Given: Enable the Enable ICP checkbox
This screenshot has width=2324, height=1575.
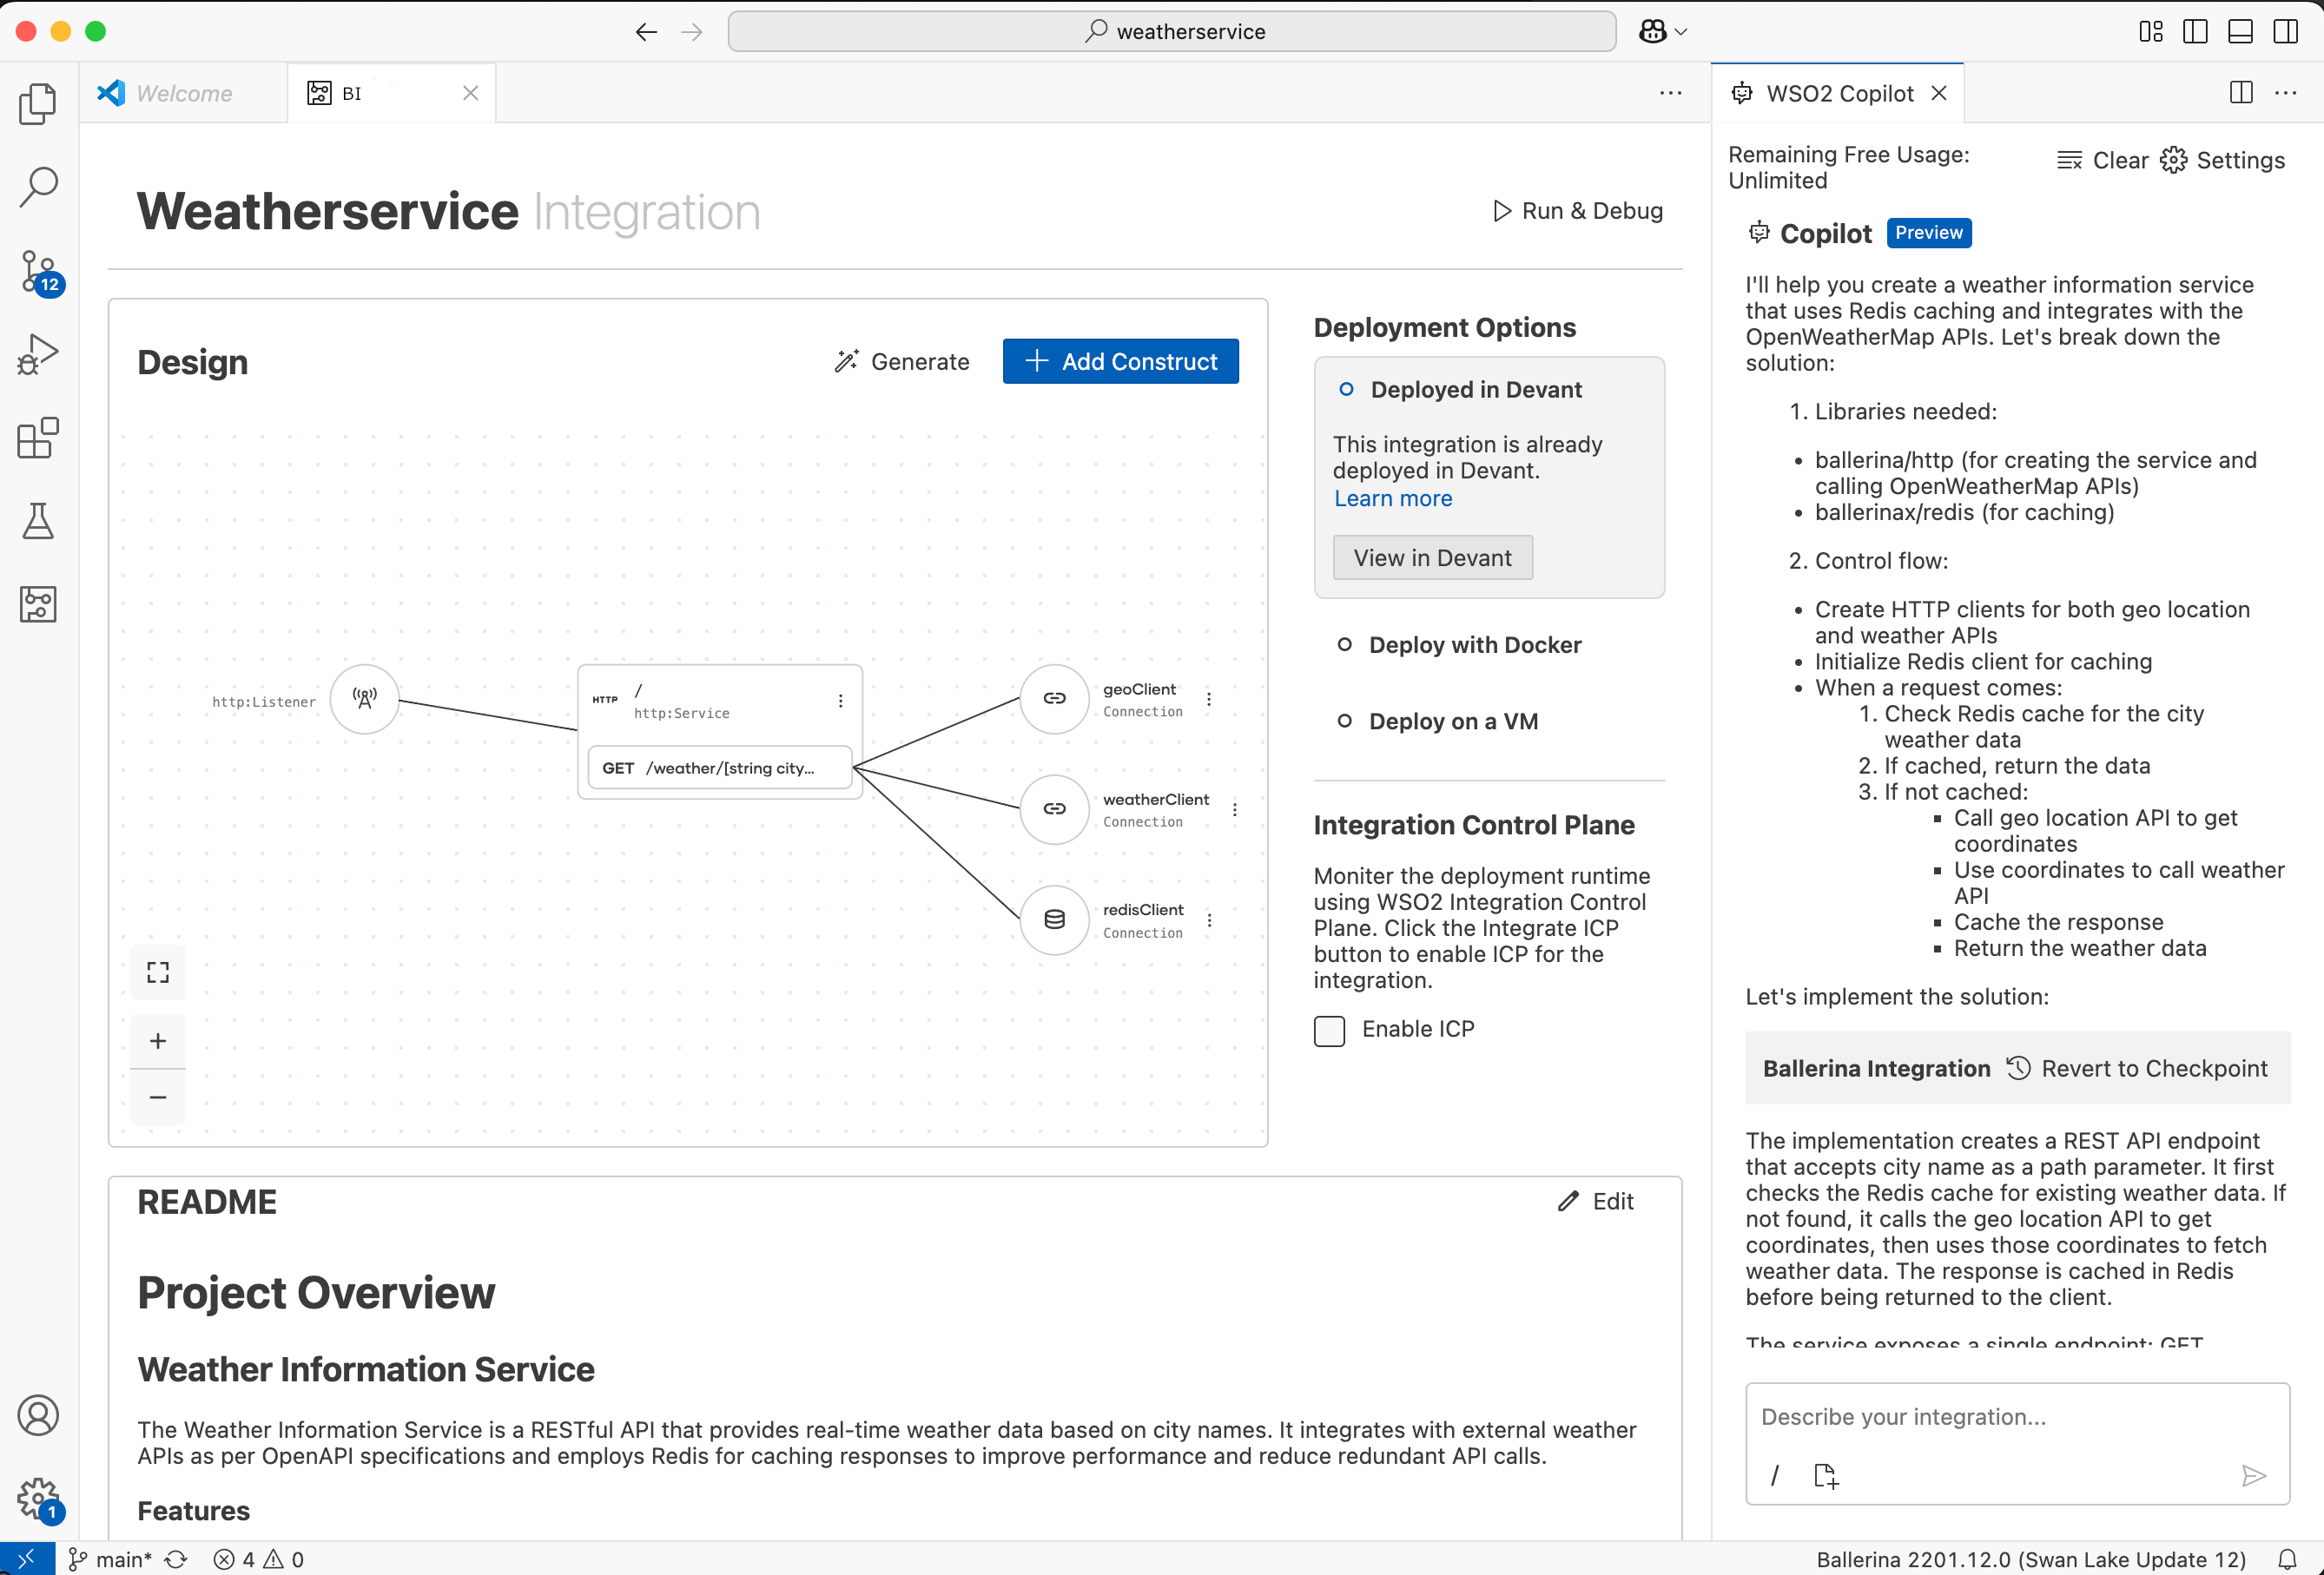Looking at the screenshot, I should point(1329,1030).
